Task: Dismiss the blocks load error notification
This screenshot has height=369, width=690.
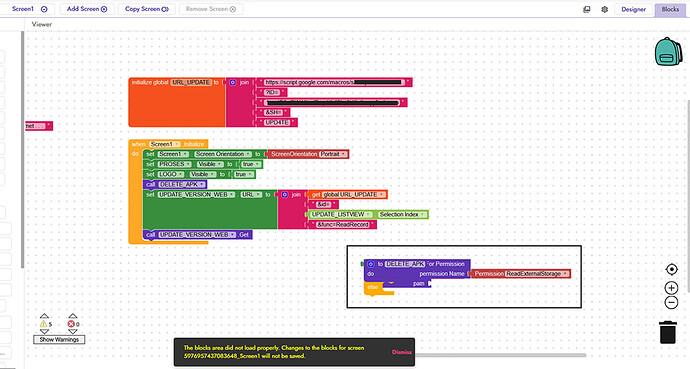Action: point(401,352)
